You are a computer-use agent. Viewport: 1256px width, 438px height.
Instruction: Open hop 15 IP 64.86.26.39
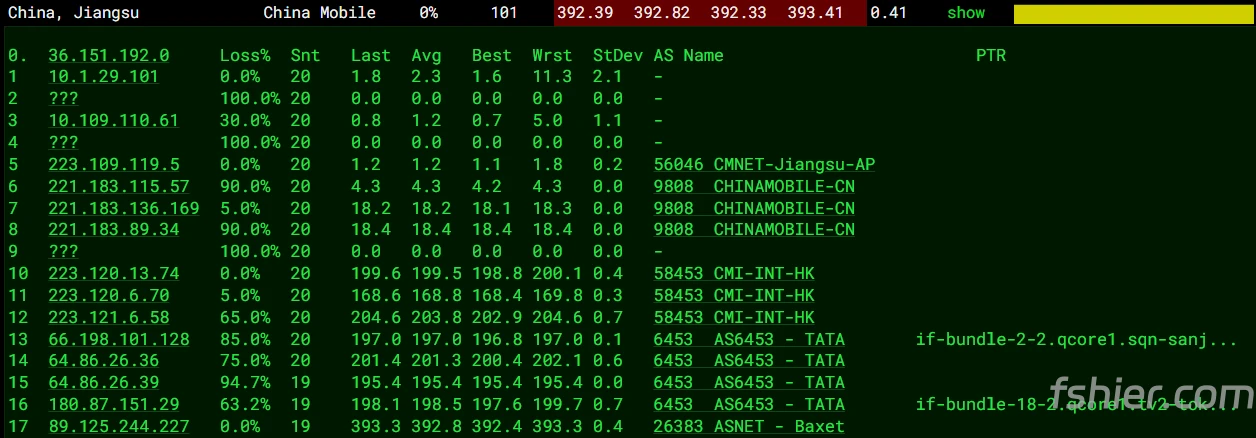click(104, 383)
